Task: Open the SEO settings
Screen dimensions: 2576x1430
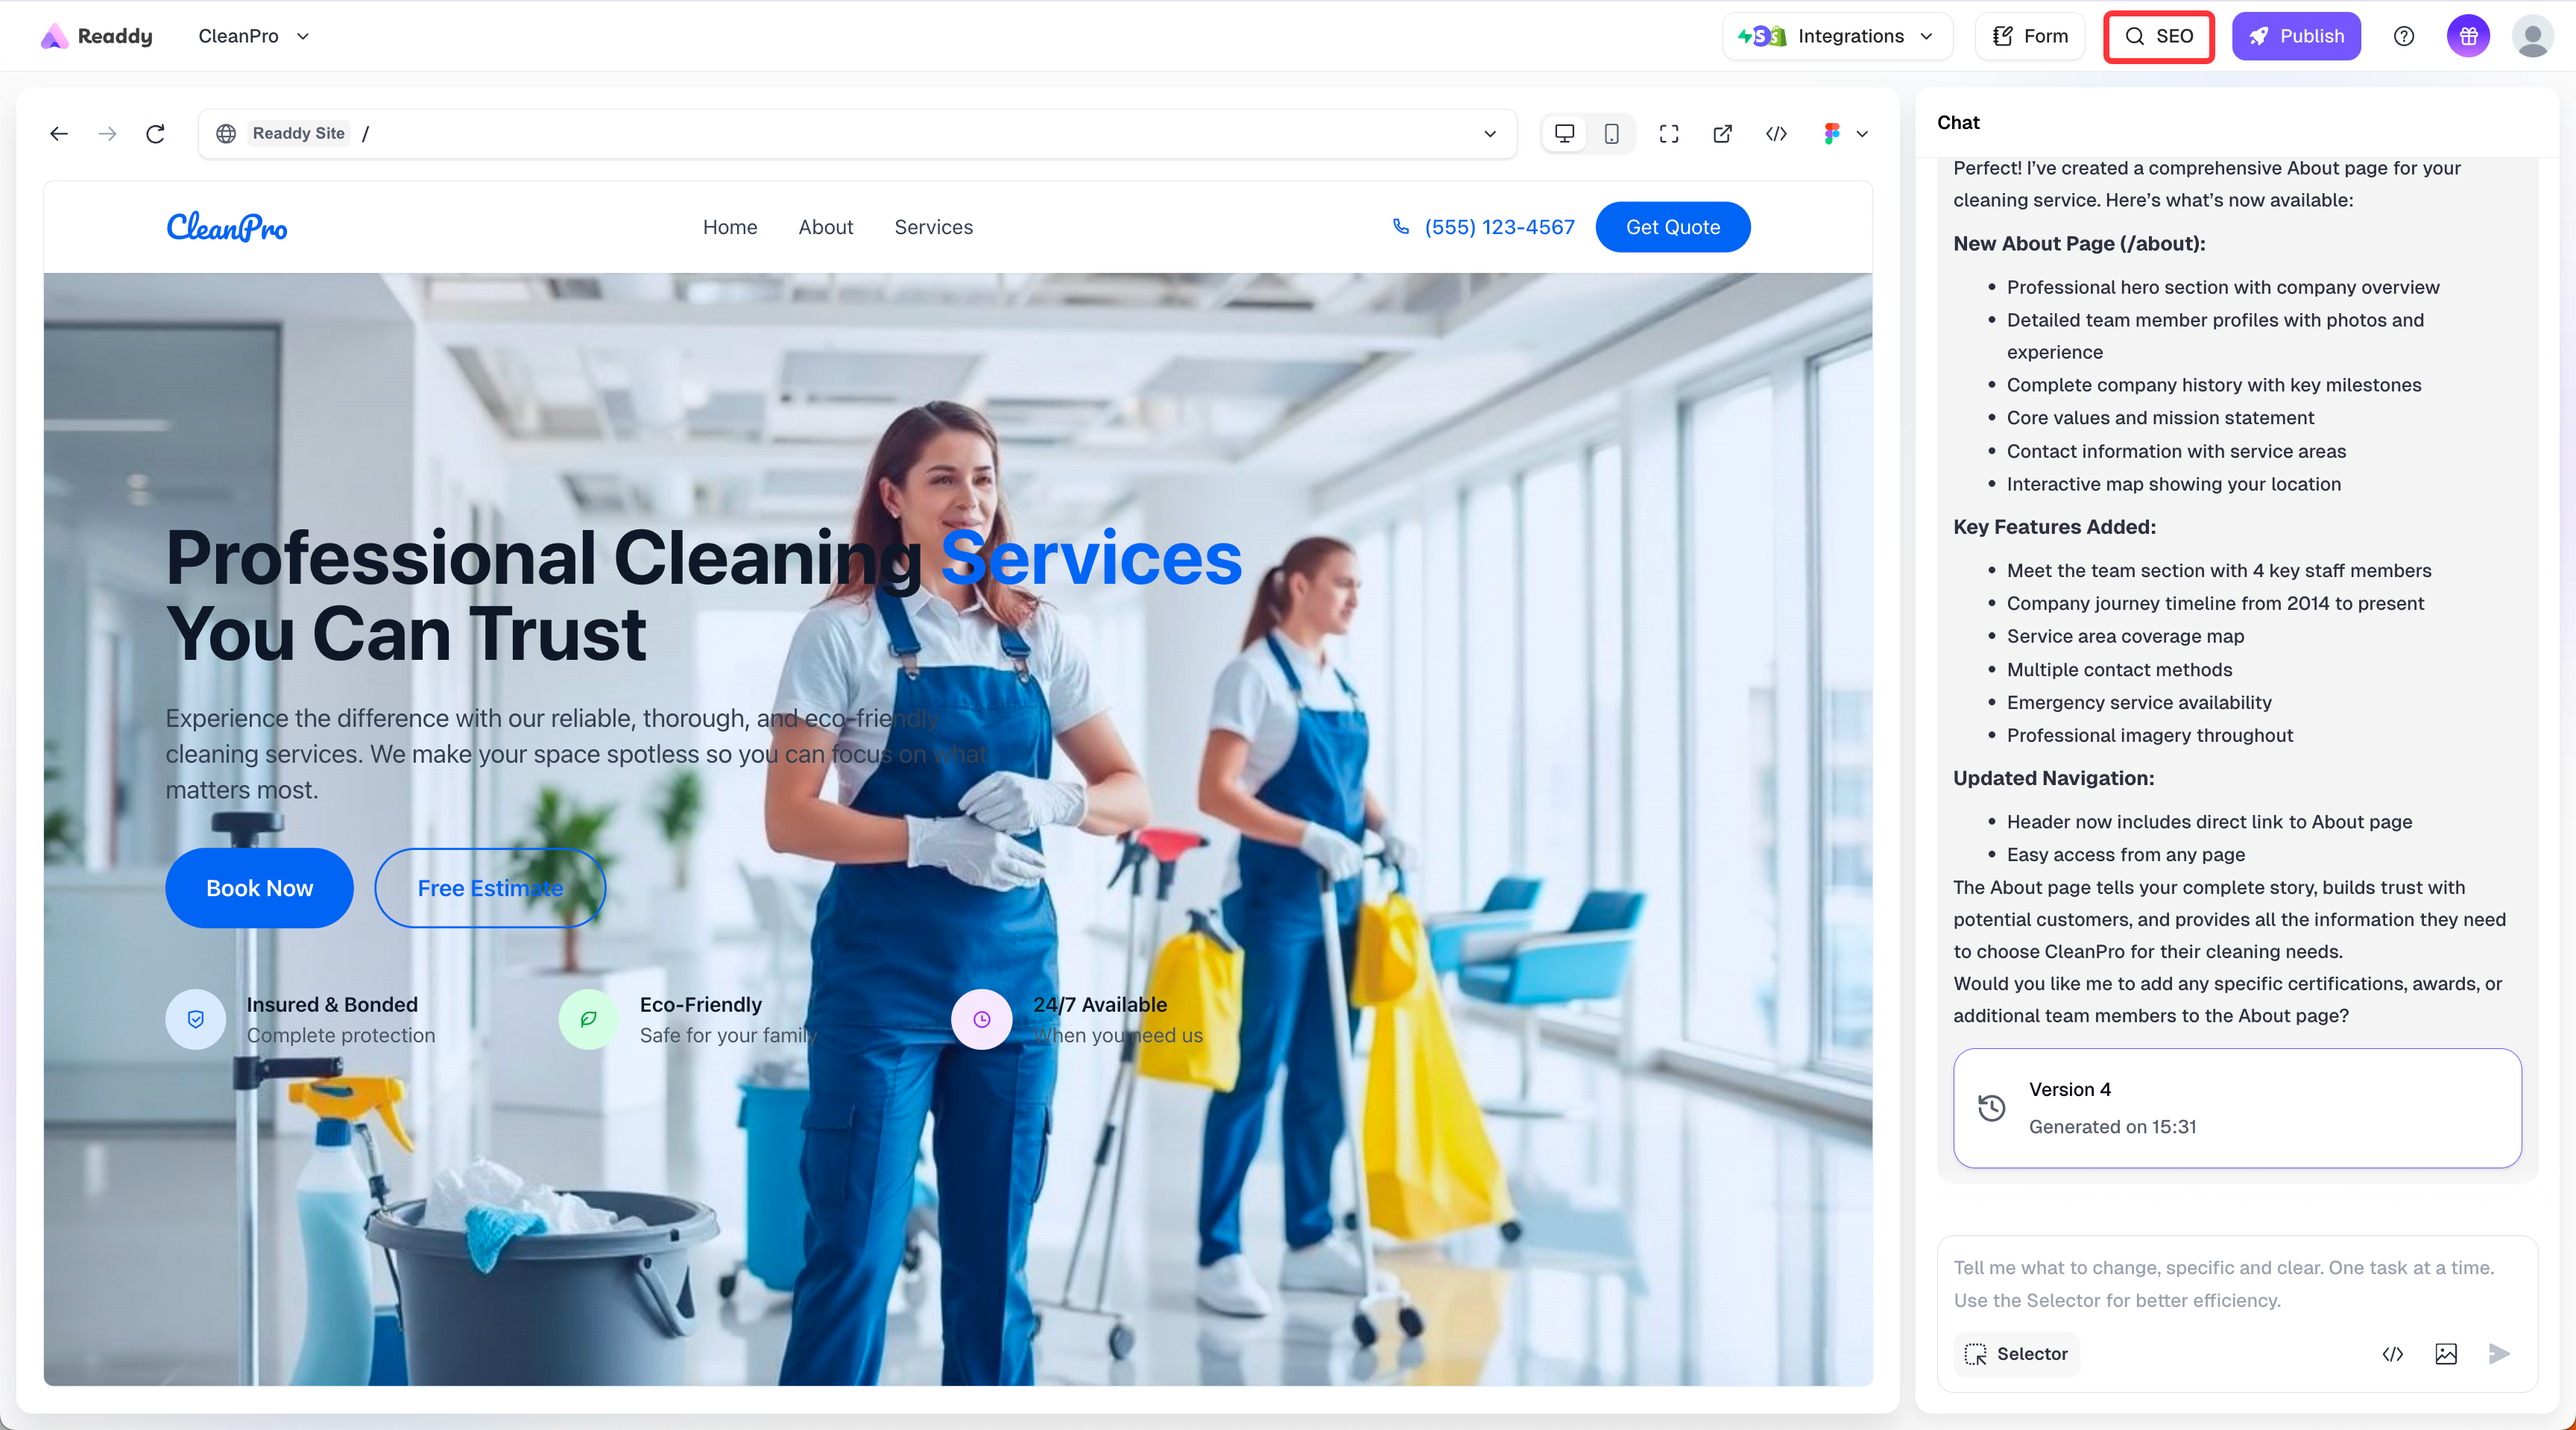Action: coord(2159,36)
